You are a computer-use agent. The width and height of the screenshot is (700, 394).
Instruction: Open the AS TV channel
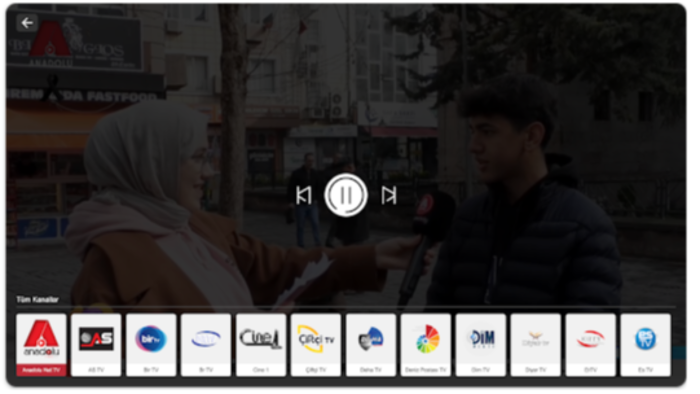click(96, 345)
